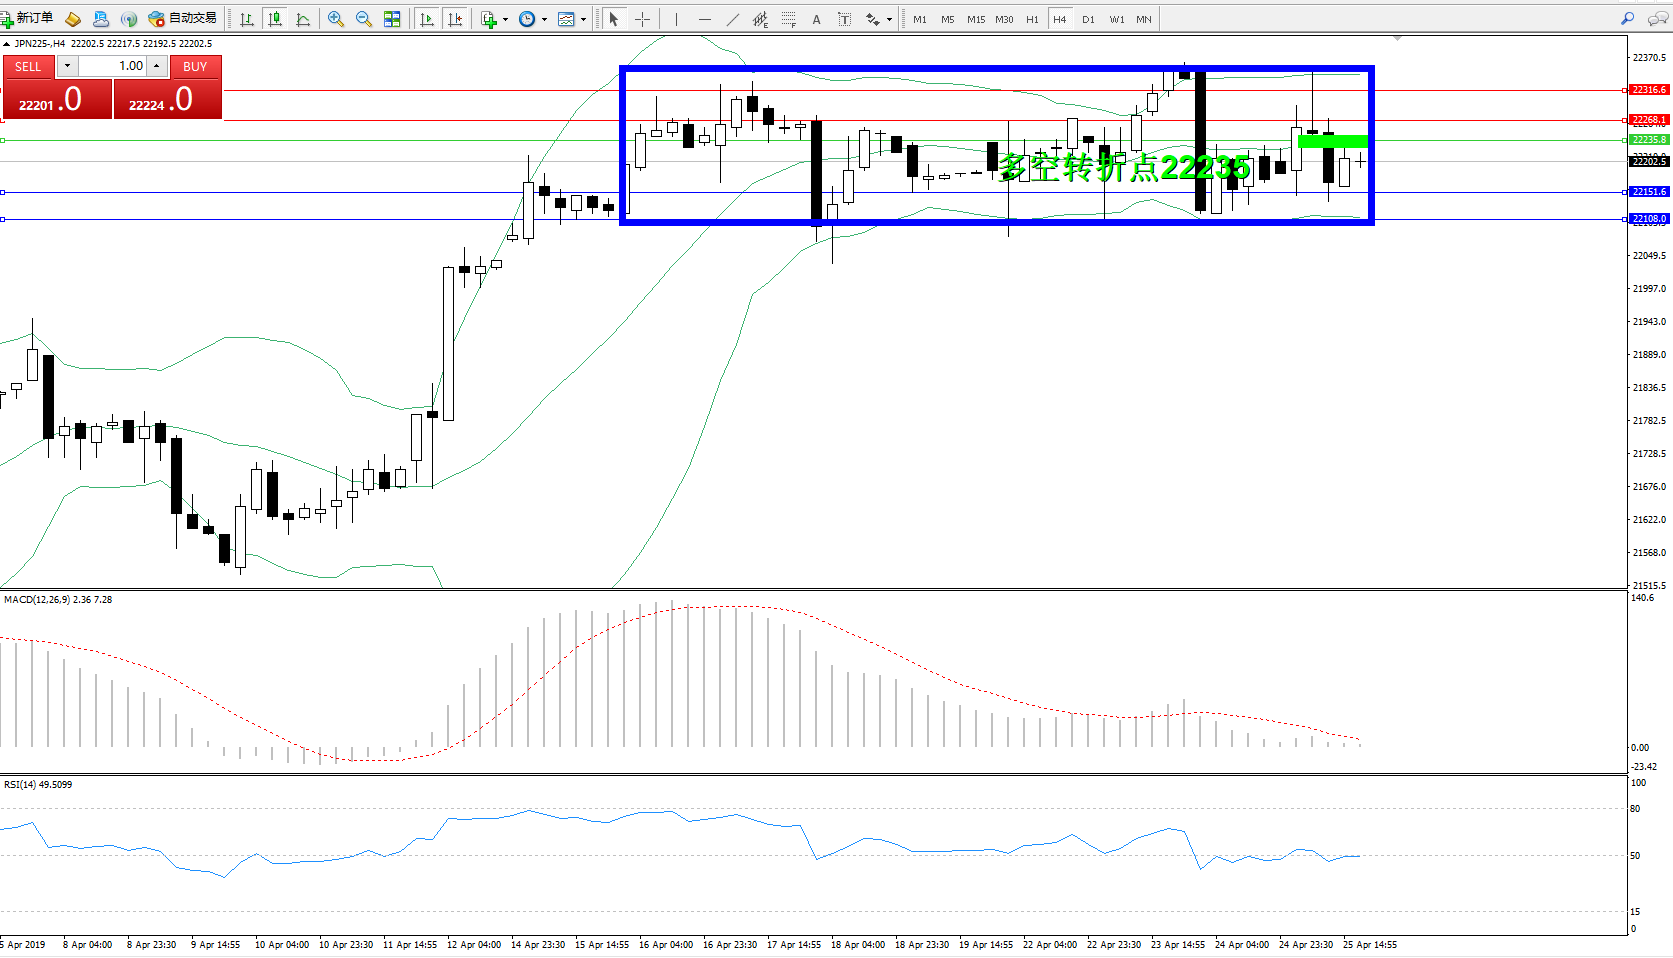This screenshot has width=1673, height=958.
Task: Open a new order with 新订单
Action: 28,18
